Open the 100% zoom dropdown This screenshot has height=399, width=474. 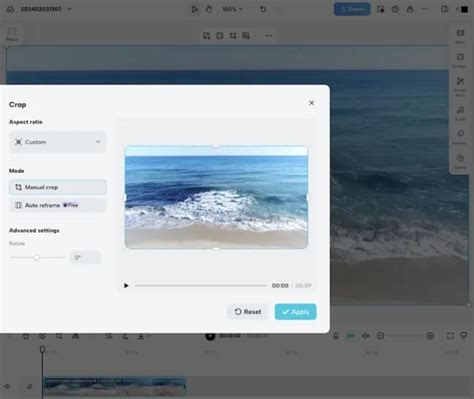pos(232,9)
